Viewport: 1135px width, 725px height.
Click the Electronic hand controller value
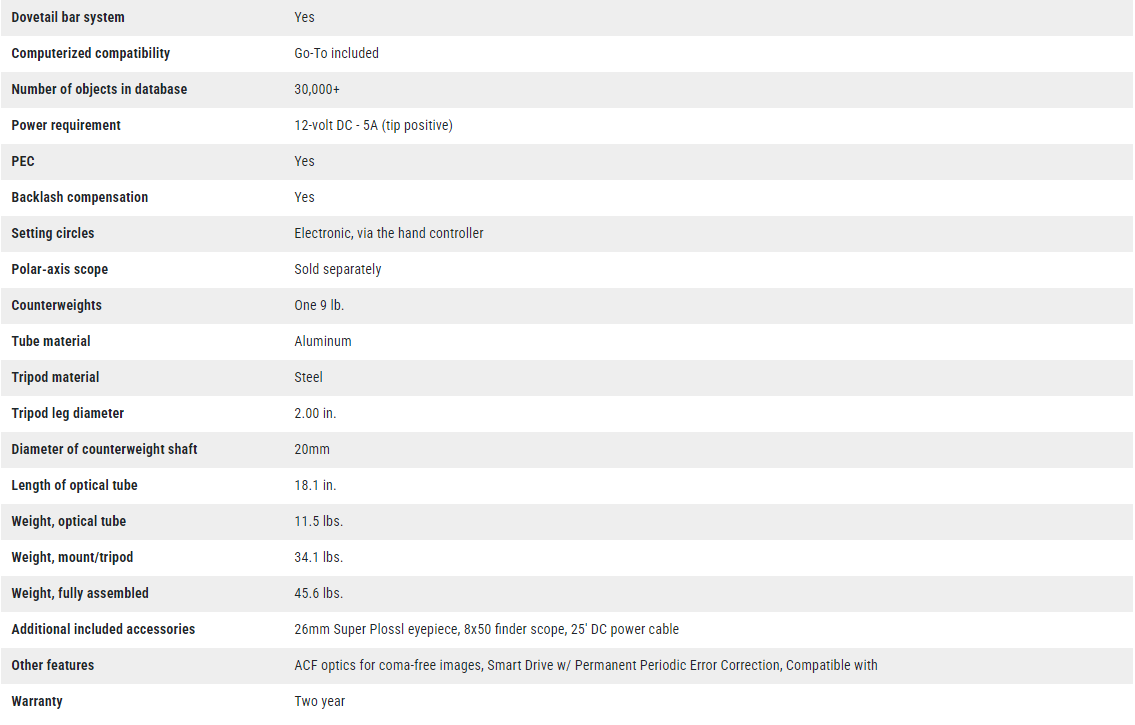click(x=389, y=234)
